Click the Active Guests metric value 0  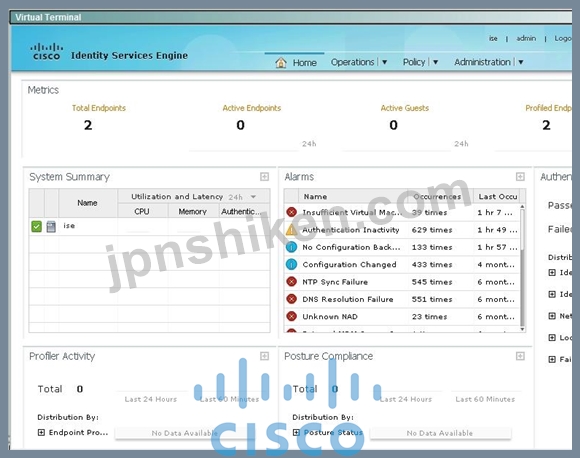(x=394, y=125)
